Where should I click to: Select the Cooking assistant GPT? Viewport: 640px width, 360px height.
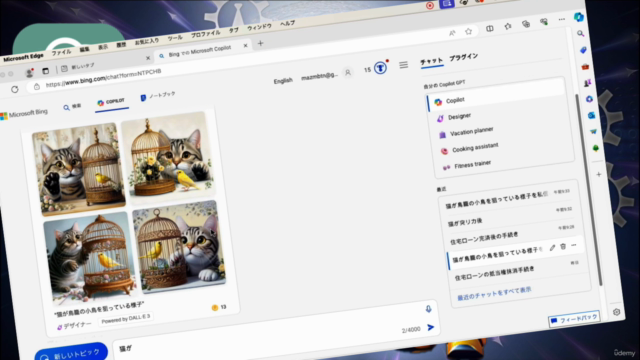coord(475,148)
